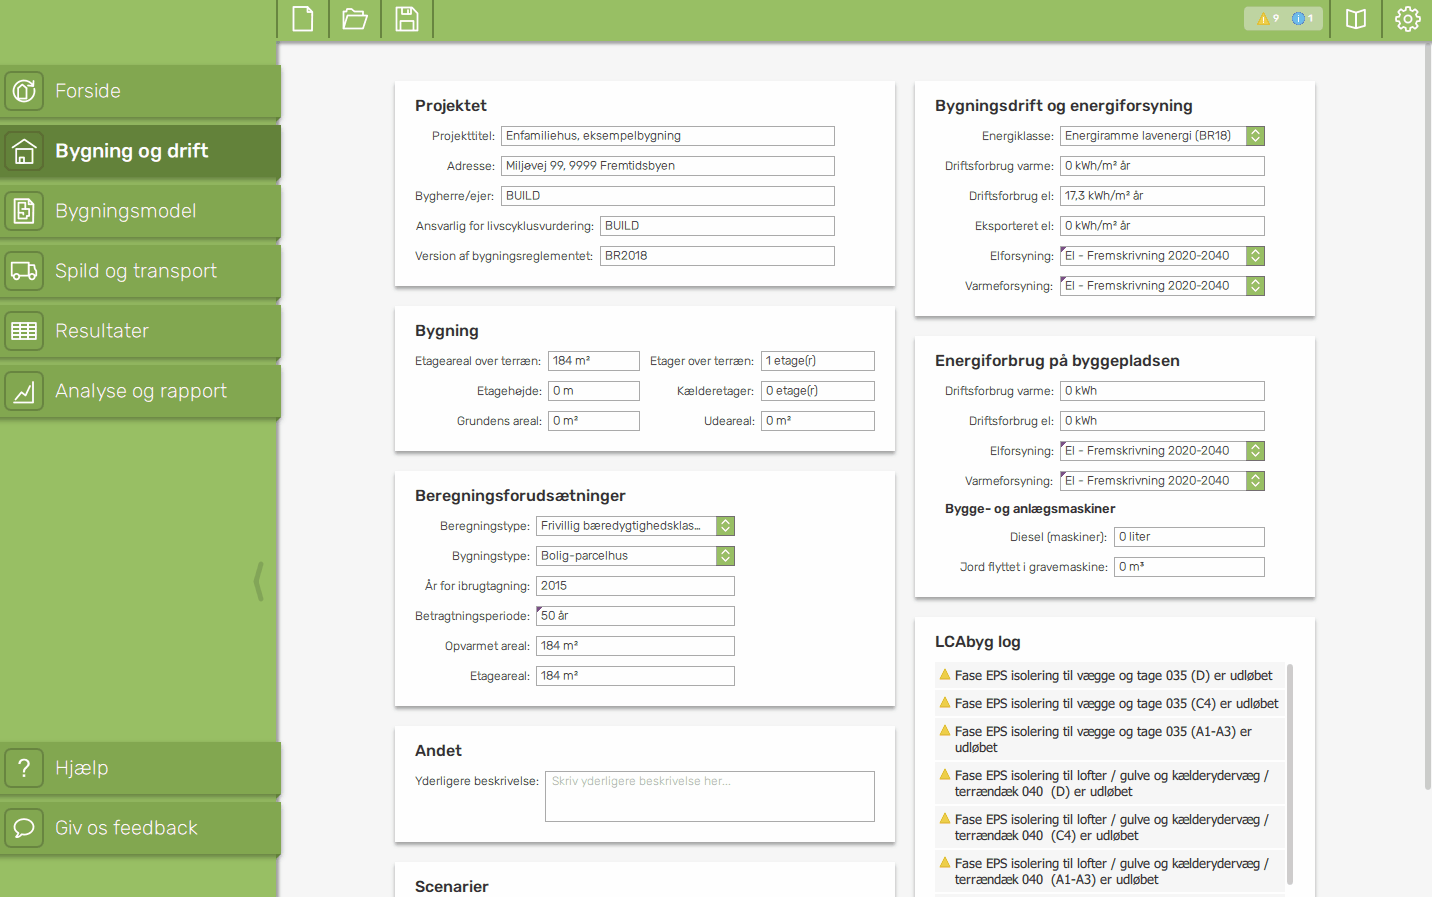Click the LCAbyg log scrollbar

[x=1290, y=774]
